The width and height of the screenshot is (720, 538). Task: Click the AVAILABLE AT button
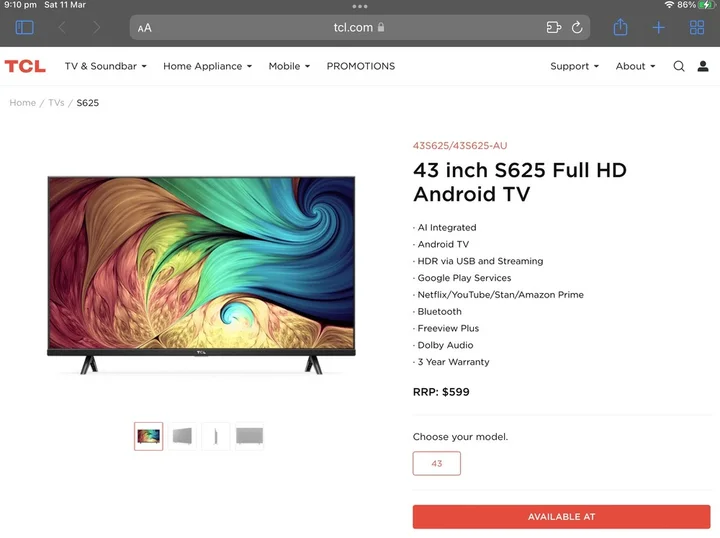tap(561, 516)
